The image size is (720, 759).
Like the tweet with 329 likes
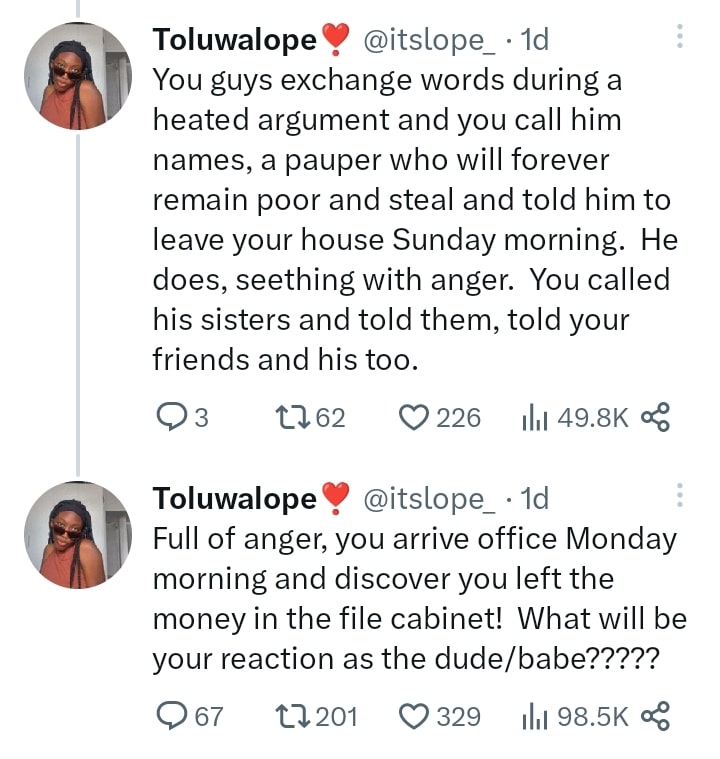[414, 716]
